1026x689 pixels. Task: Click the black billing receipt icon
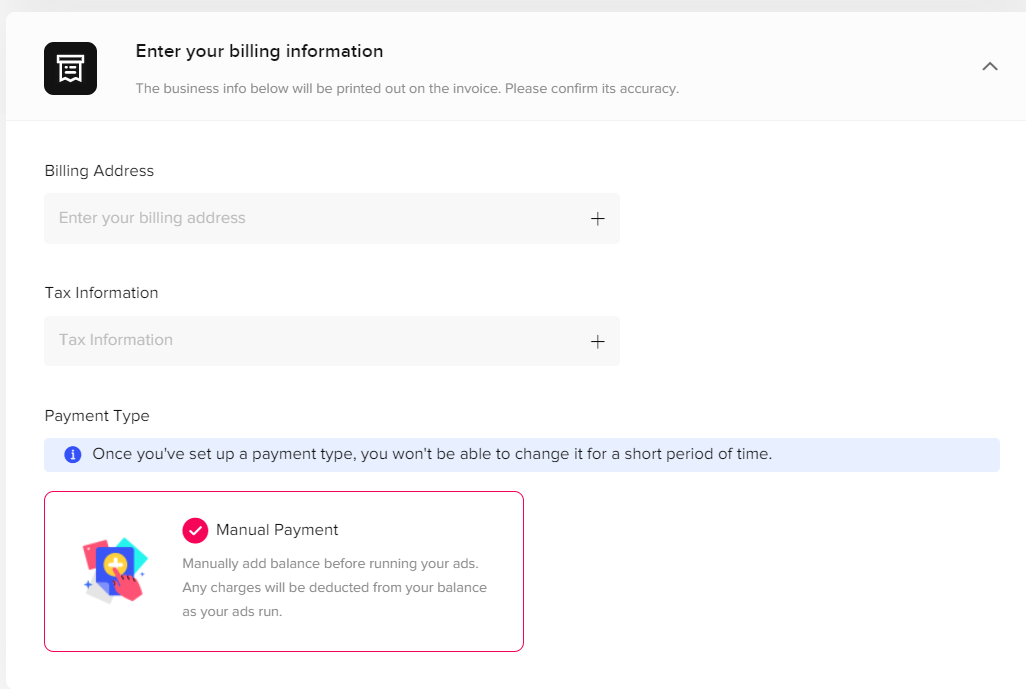pyautogui.click(x=70, y=69)
